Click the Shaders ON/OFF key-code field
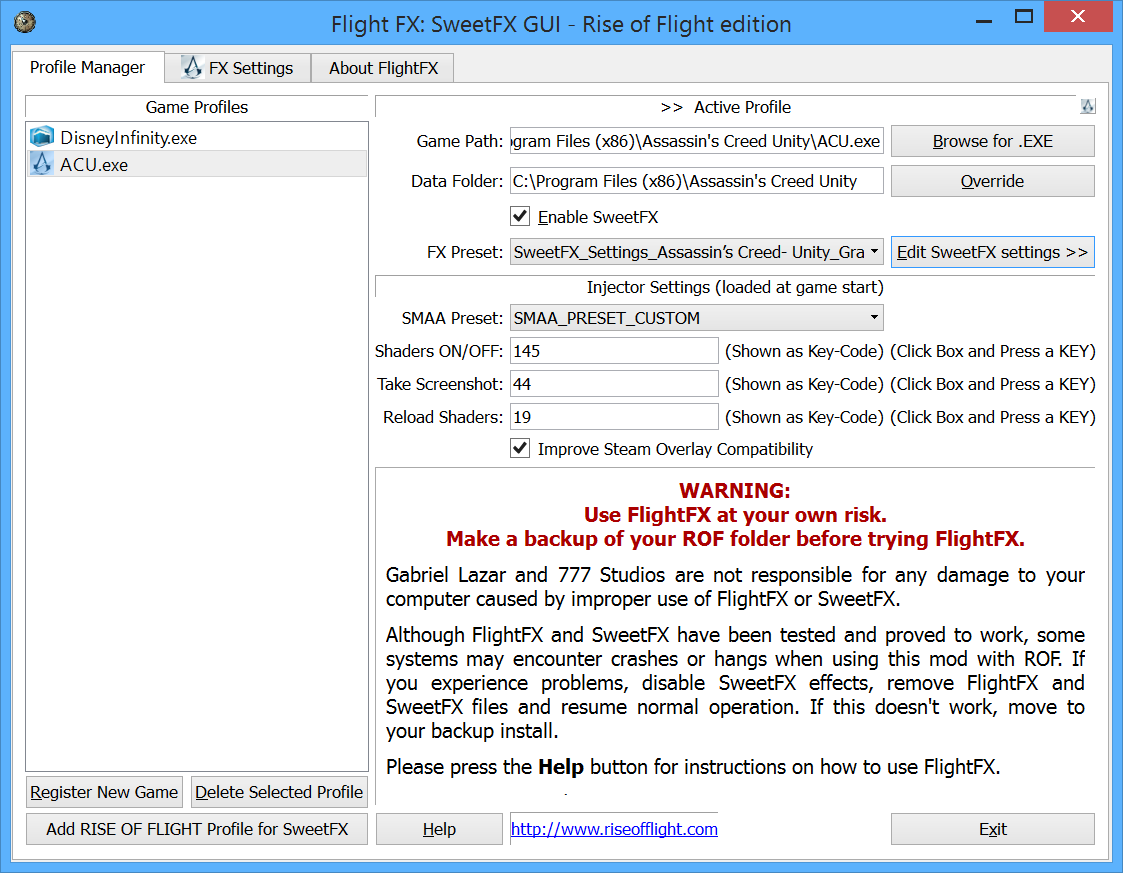1123x873 pixels. 614,351
